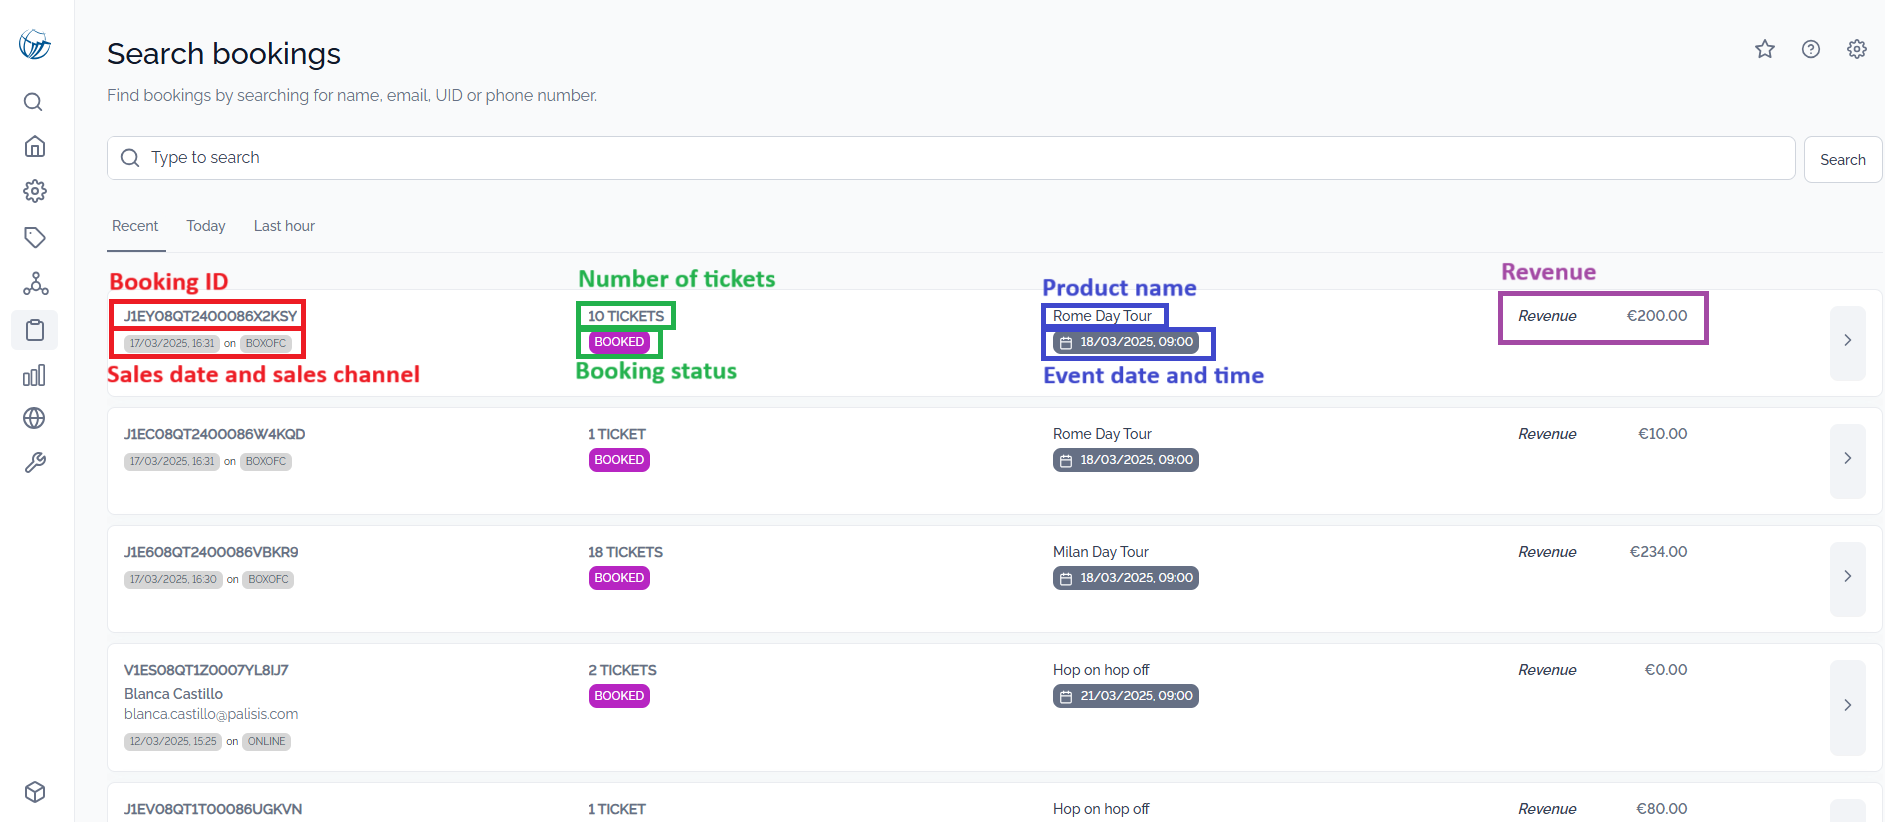Open booking ID V1ES08QT1Z0007YL8IJ7
This screenshot has height=822, width=1885.
[206, 670]
